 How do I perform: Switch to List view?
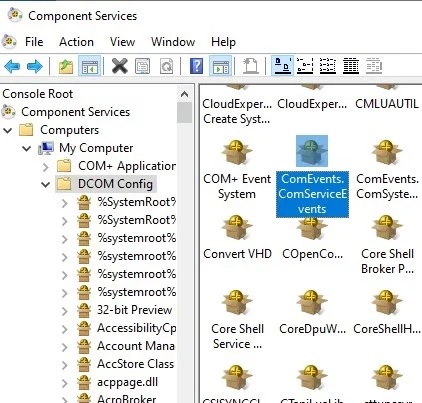328,66
